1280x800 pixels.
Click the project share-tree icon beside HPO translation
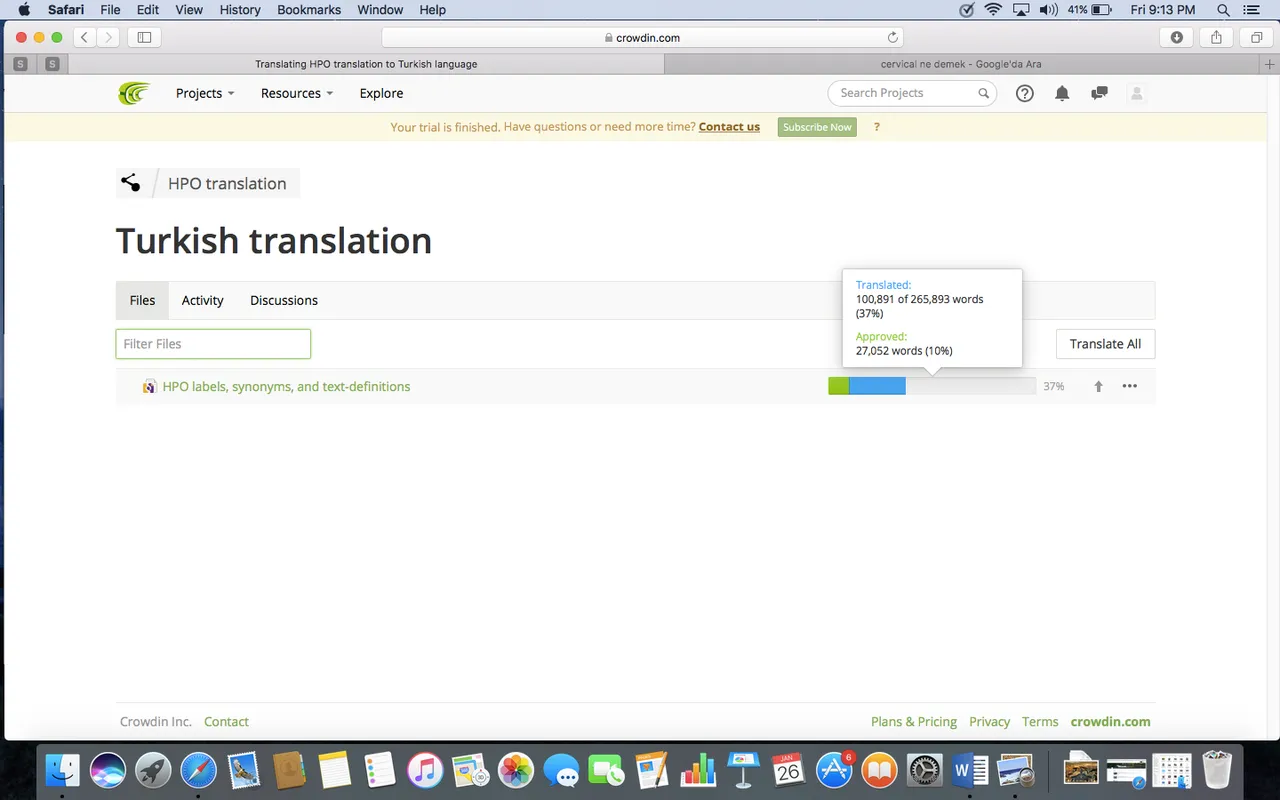130,183
